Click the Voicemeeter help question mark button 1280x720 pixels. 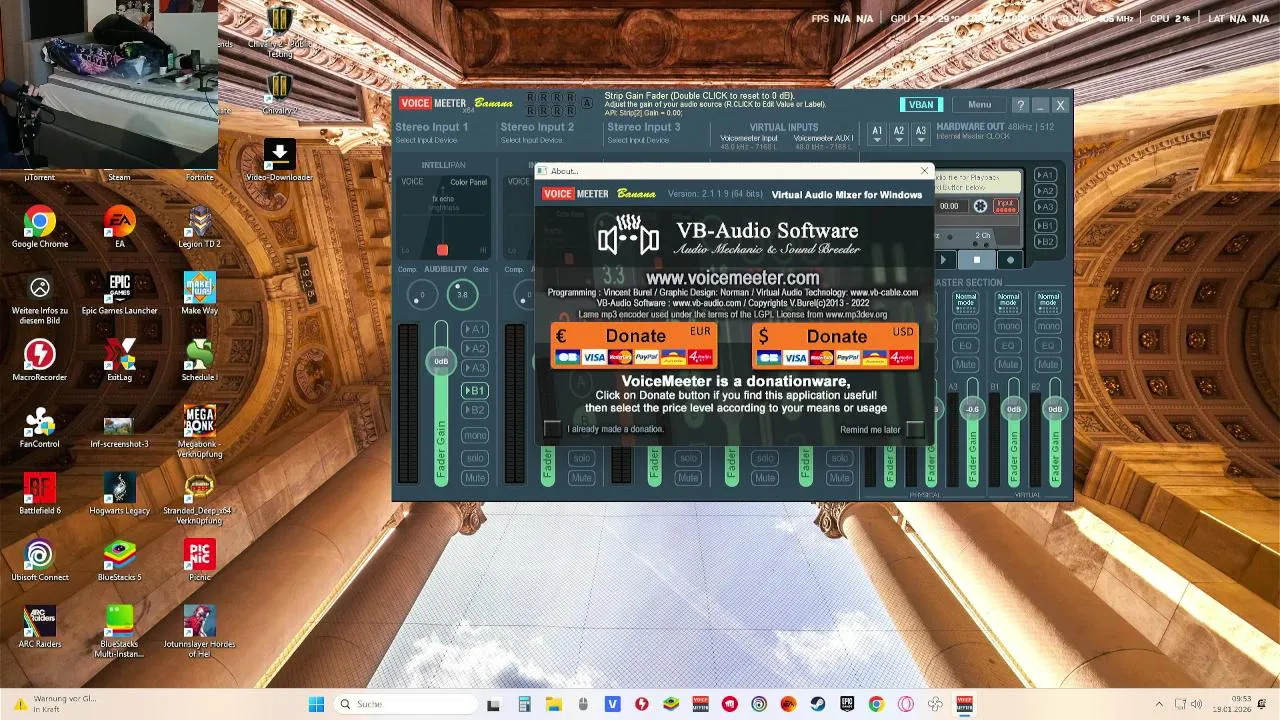pyautogui.click(x=1020, y=105)
